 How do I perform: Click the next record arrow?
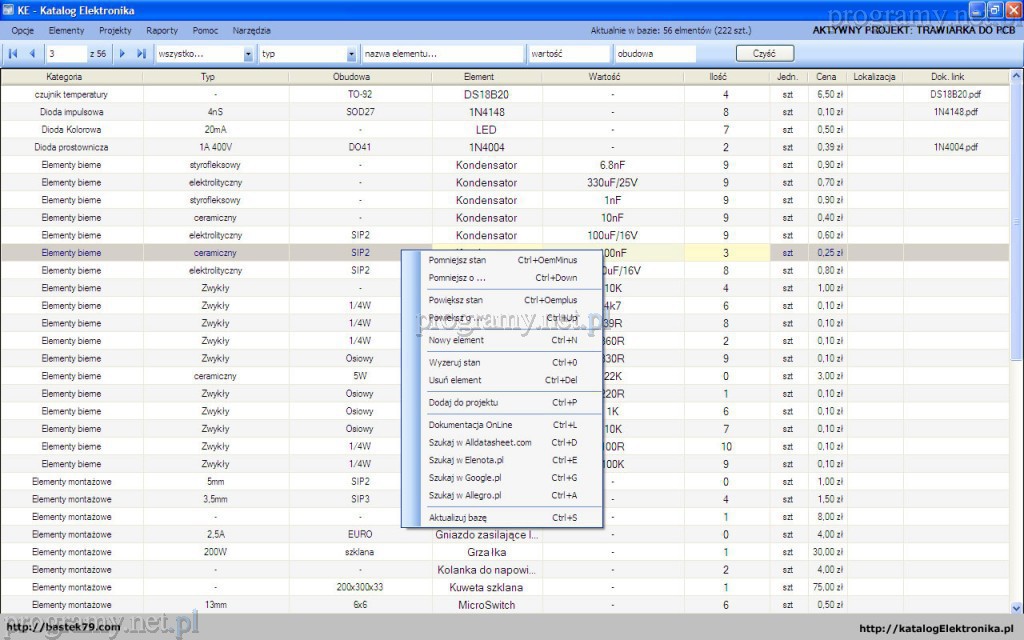click(x=123, y=53)
